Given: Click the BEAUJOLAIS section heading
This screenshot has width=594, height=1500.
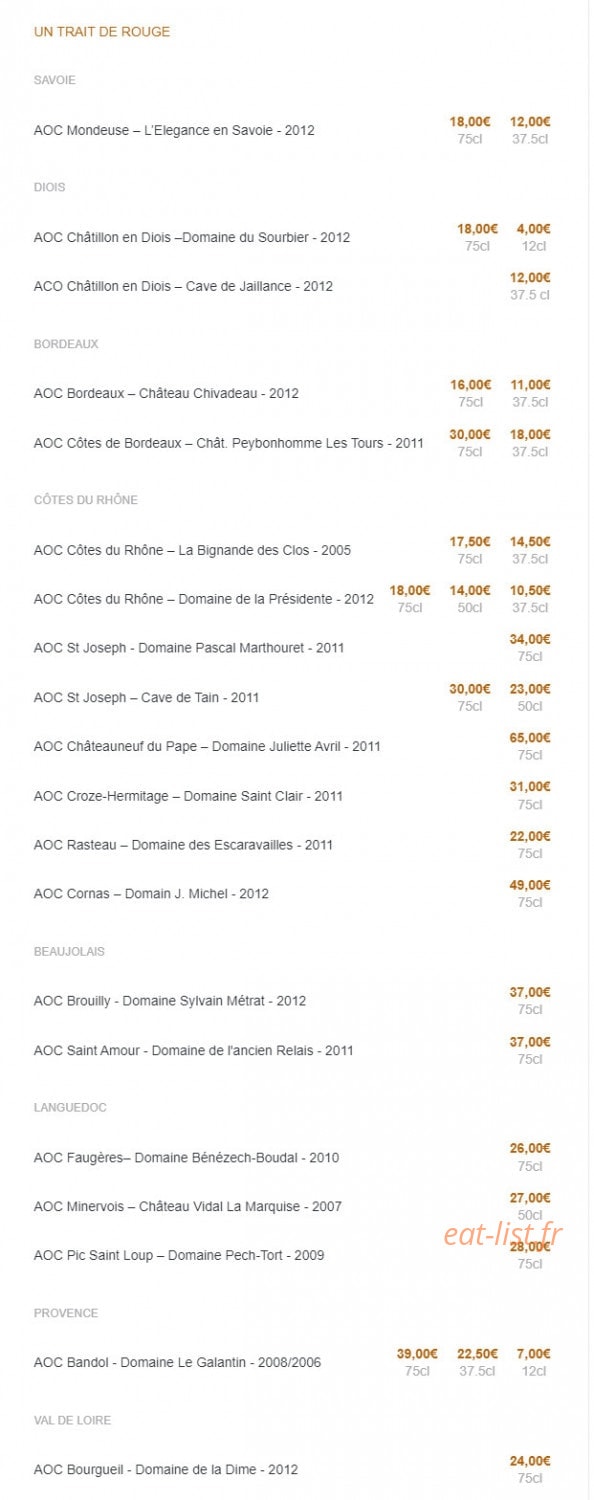Looking at the screenshot, I should tap(69, 952).
